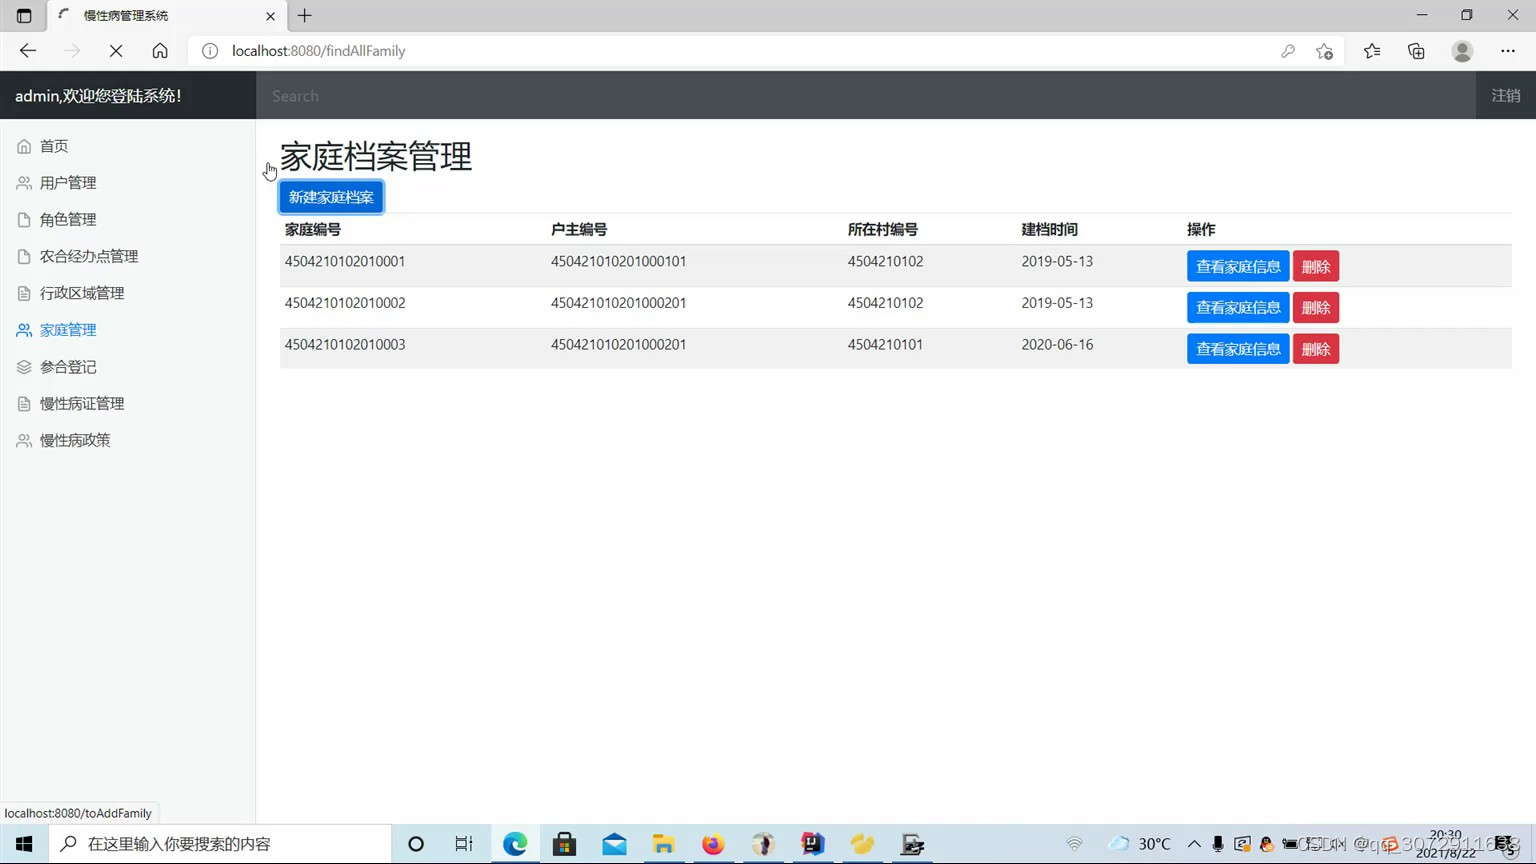The width and height of the screenshot is (1536, 864).
Task: Close the 慢性病管理系统 tab
Action: click(x=270, y=16)
